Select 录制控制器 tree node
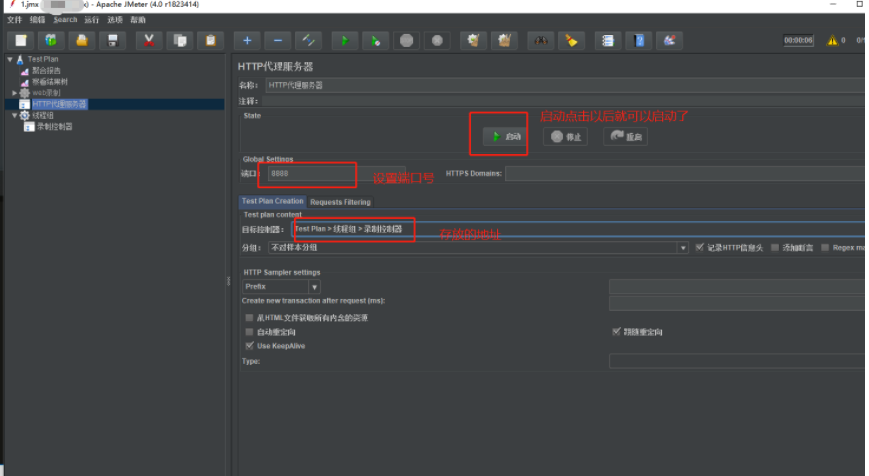This screenshot has width=869, height=476. pyautogui.click(x=54, y=126)
